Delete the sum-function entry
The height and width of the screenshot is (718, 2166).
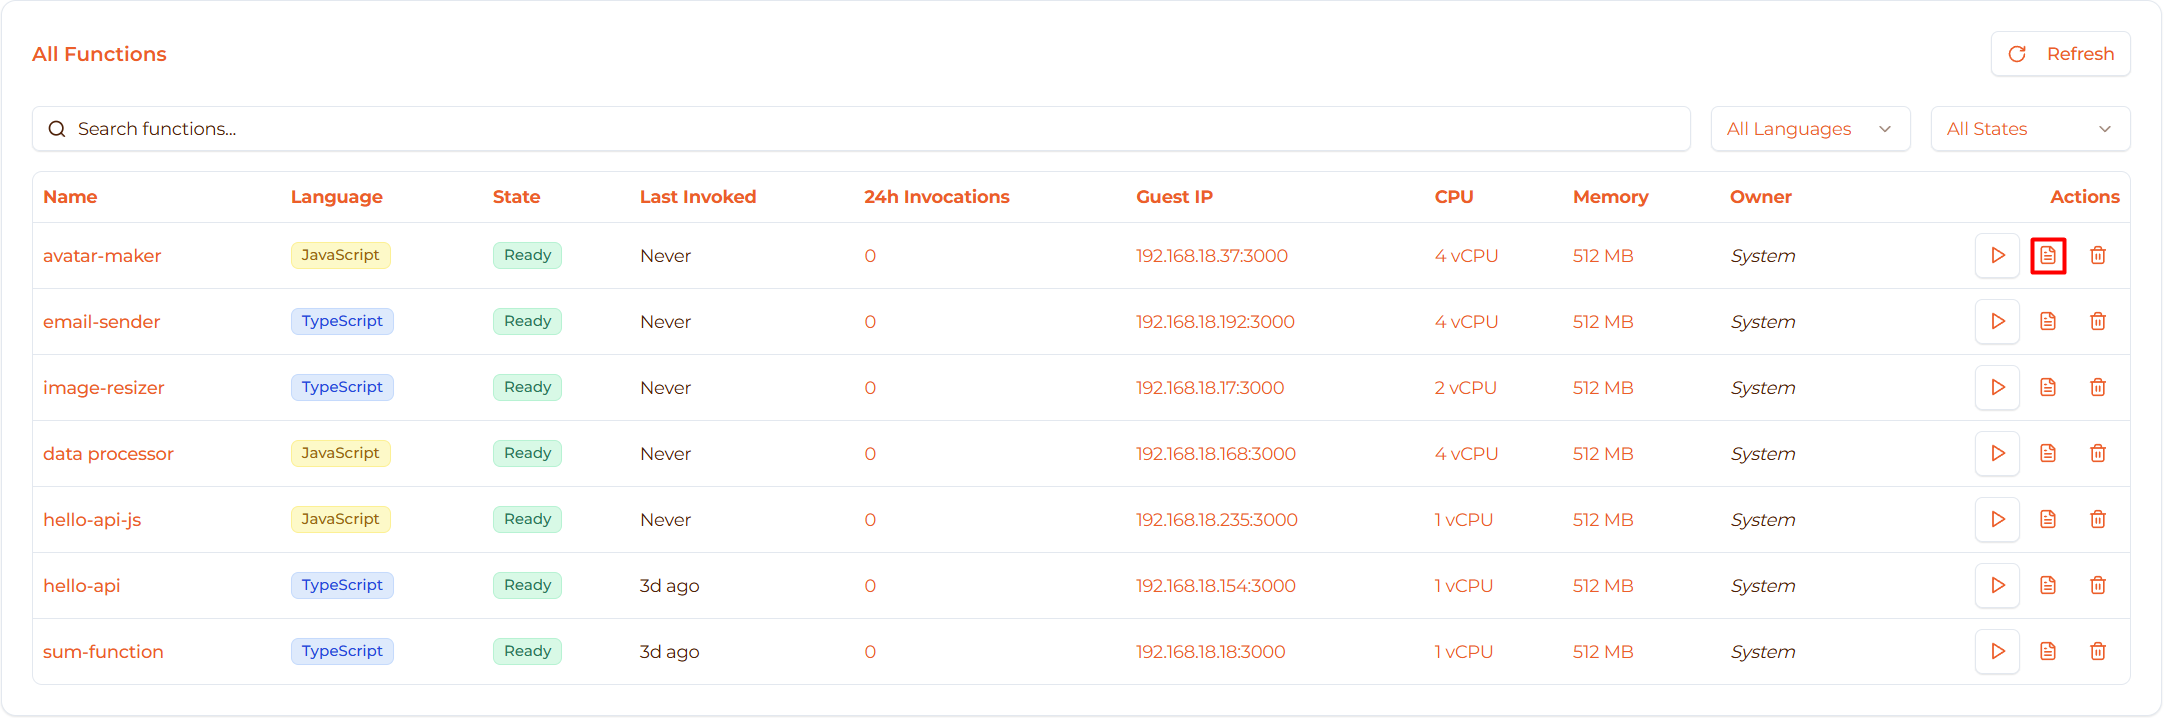2098,651
